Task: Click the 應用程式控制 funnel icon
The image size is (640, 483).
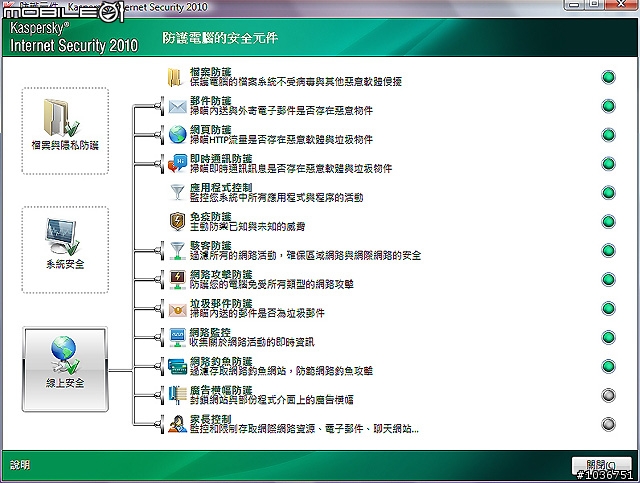Action: (x=177, y=192)
